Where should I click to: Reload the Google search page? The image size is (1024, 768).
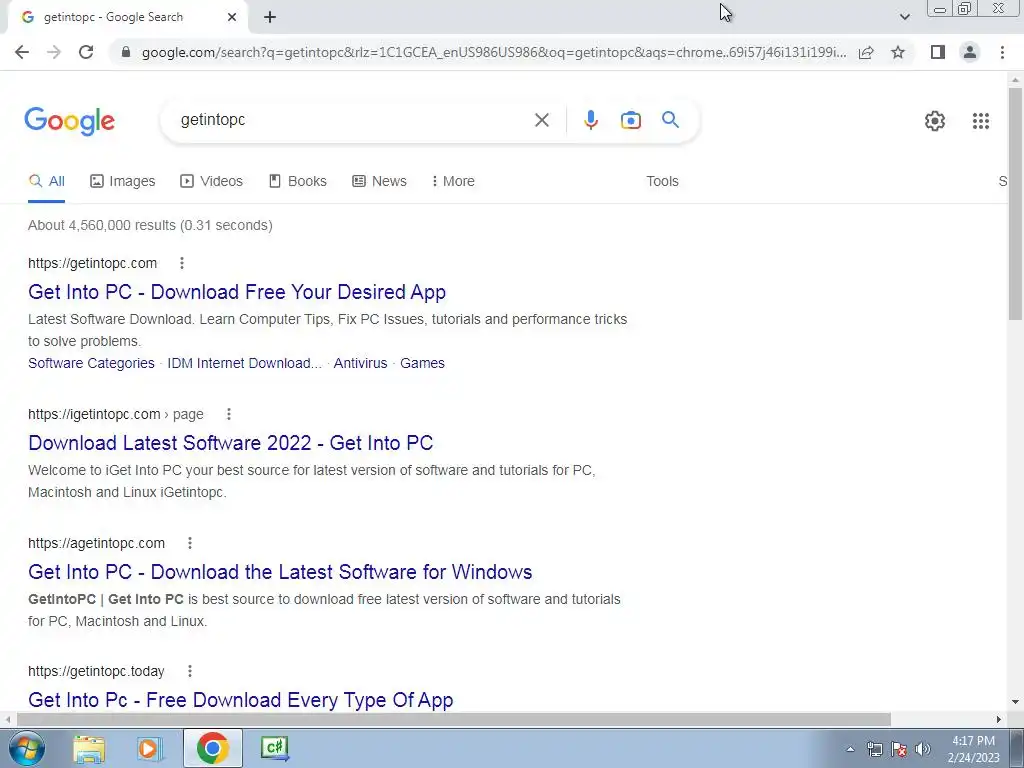[86, 52]
